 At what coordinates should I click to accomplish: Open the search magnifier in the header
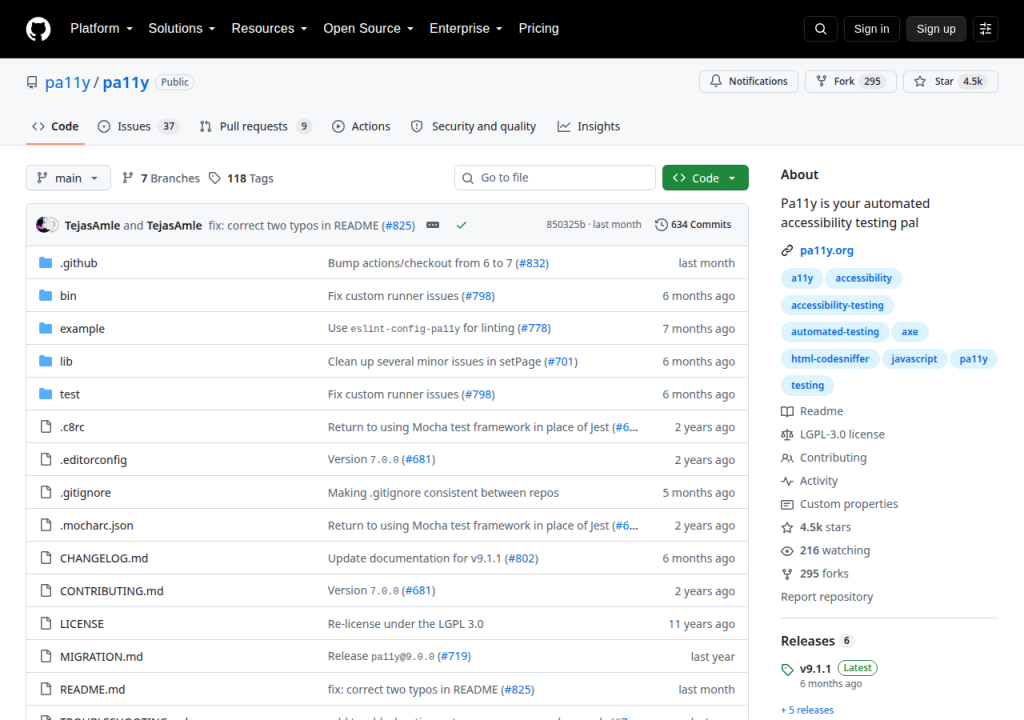pyautogui.click(x=820, y=29)
